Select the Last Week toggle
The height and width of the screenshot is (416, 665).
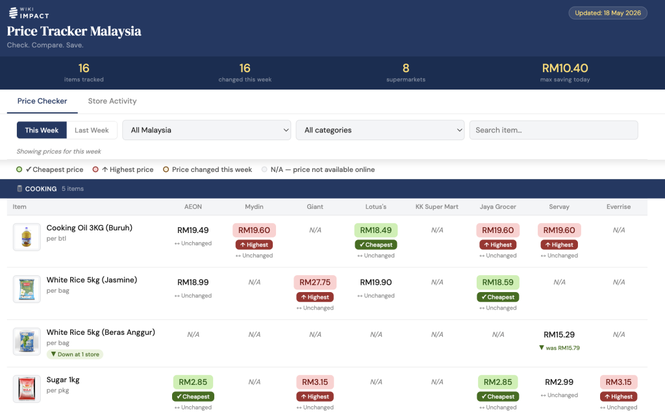pos(92,130)
